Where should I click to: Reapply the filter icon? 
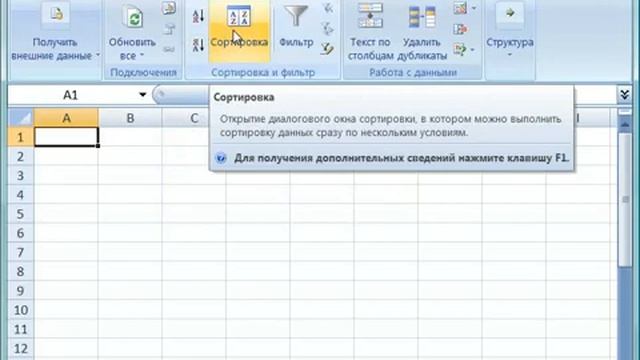(327, 29)
